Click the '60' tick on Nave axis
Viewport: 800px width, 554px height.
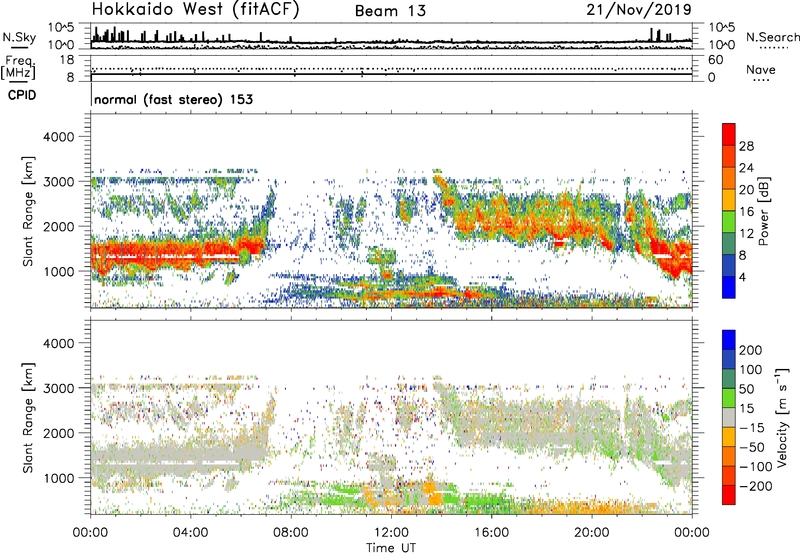coord(715,60)
